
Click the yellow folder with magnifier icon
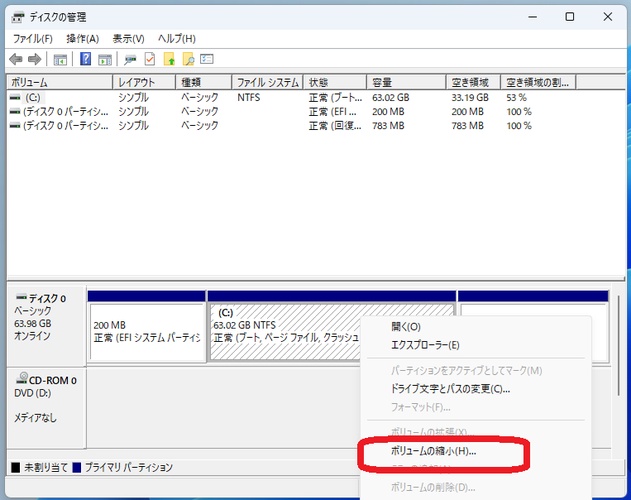click(188, 59)
